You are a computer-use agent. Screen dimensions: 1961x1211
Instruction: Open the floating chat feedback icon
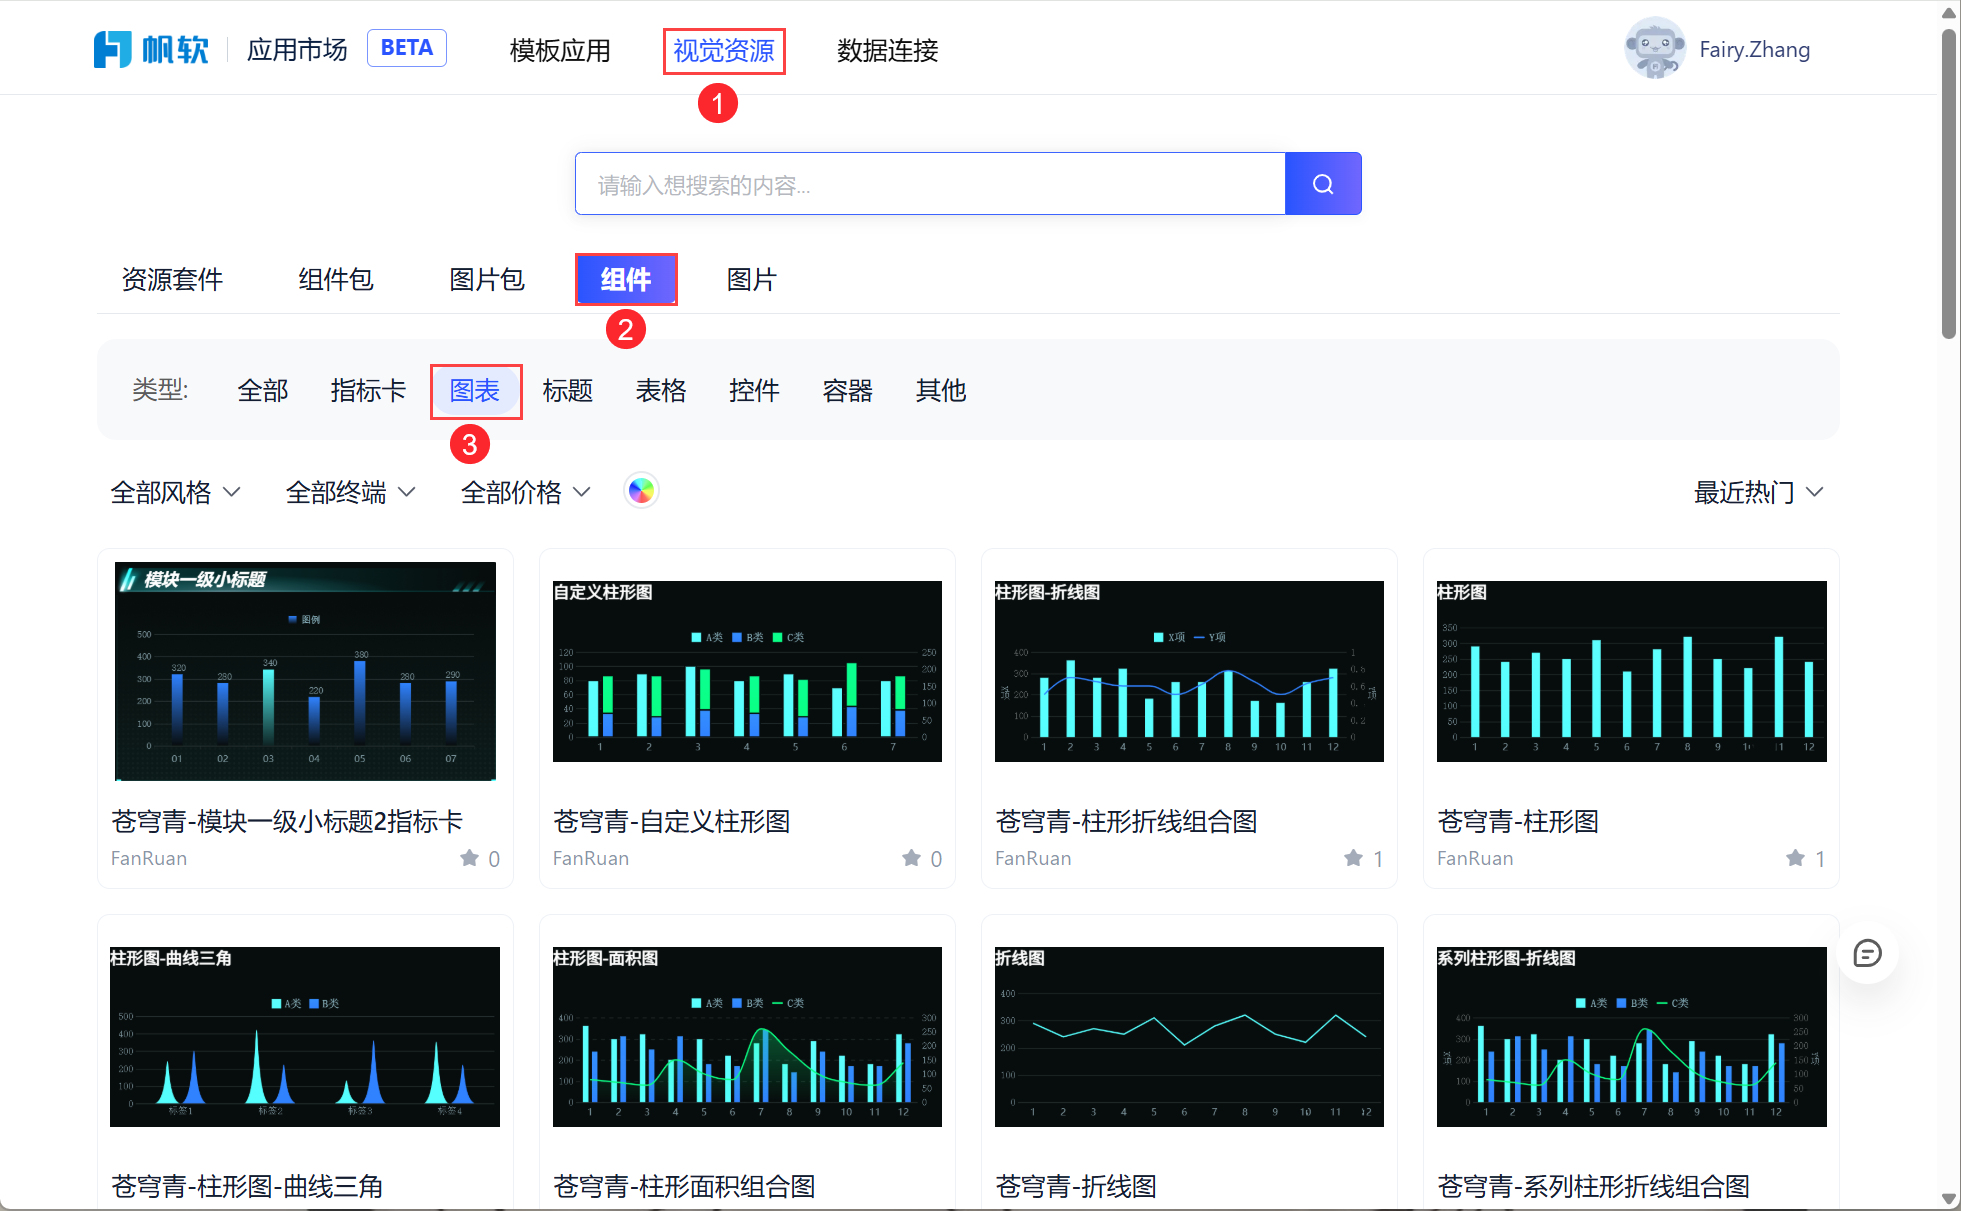click(1866, 953)
